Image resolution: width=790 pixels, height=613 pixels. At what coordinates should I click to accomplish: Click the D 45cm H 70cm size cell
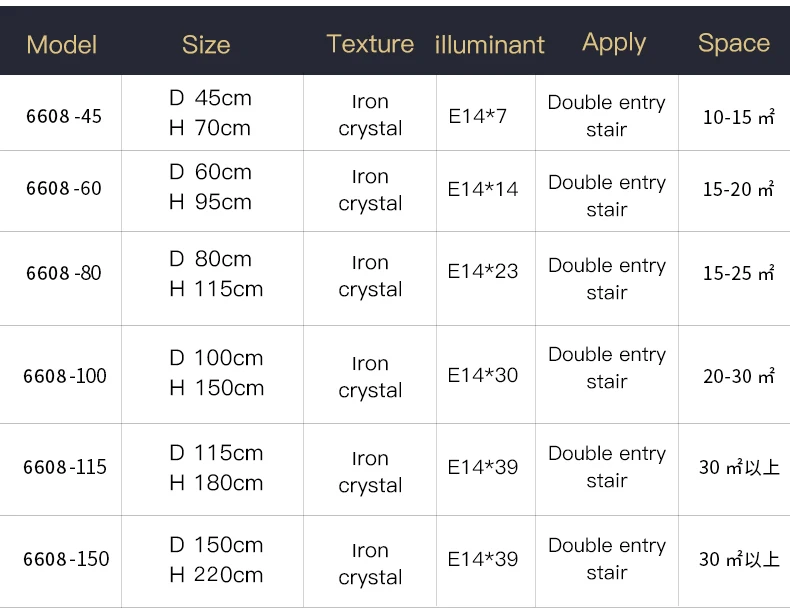coord(210,113)
